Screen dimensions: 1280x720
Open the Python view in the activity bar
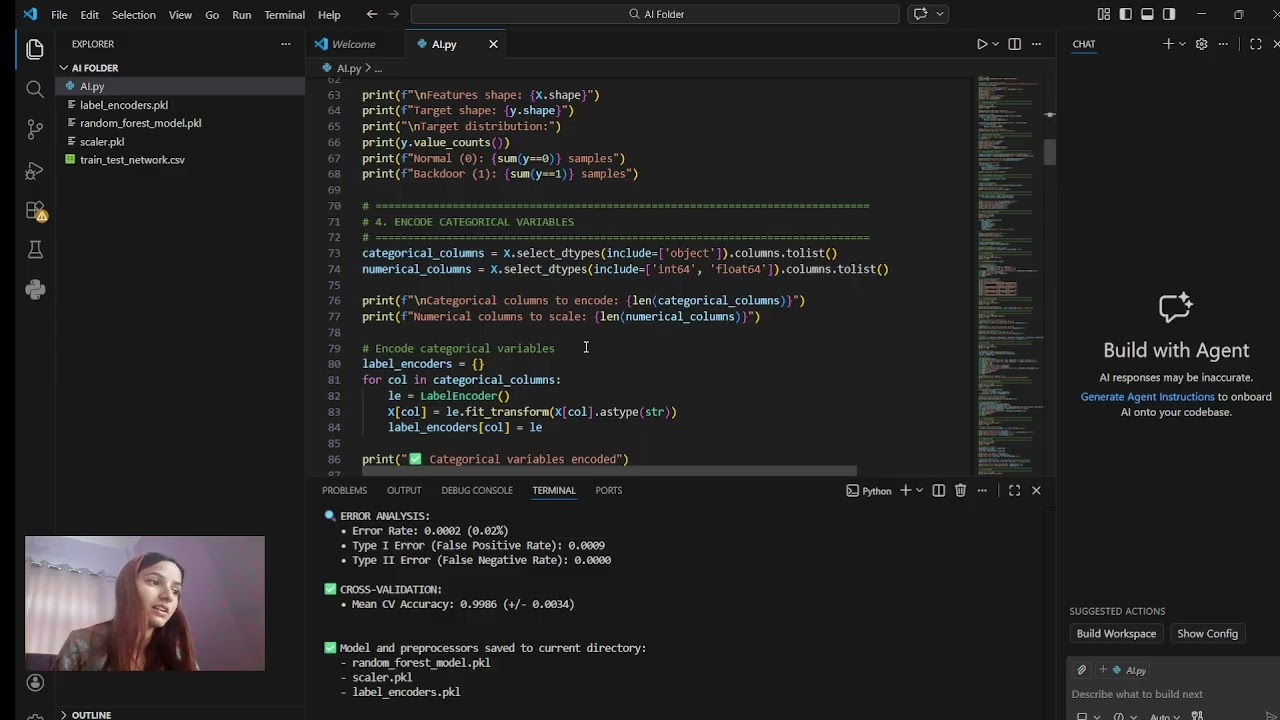point(35,290)
